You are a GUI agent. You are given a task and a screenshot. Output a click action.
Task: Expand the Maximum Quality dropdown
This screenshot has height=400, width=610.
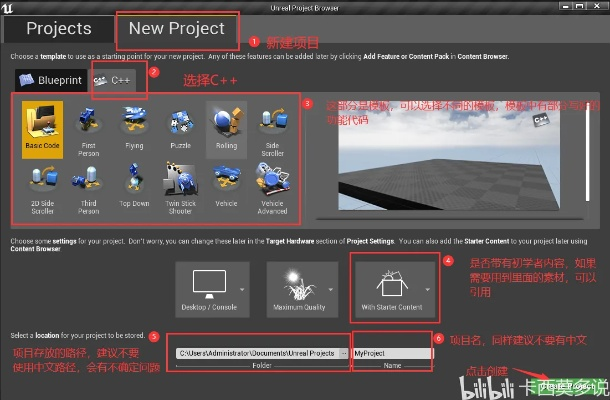point(302,288)
